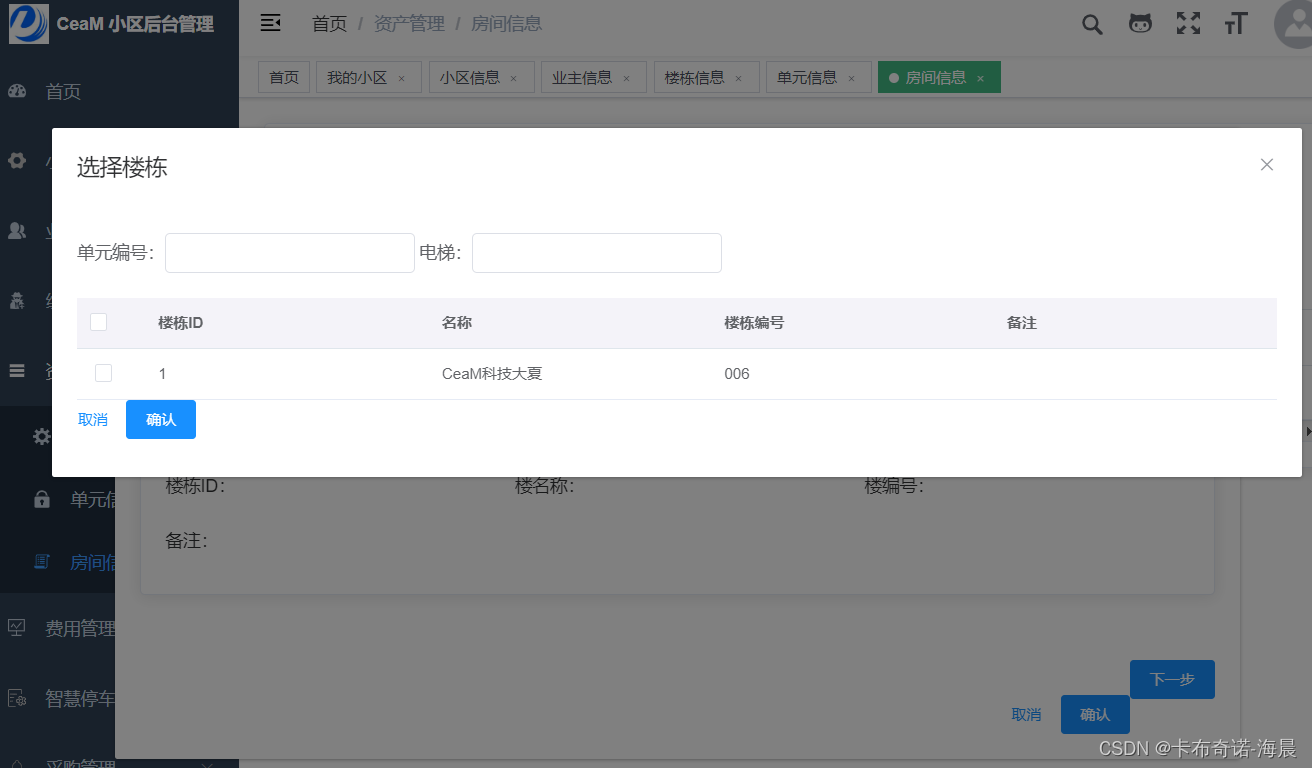Close the 房间信息 tab
The width and height of the screenshot is (1312, 768).
(981, 78)
